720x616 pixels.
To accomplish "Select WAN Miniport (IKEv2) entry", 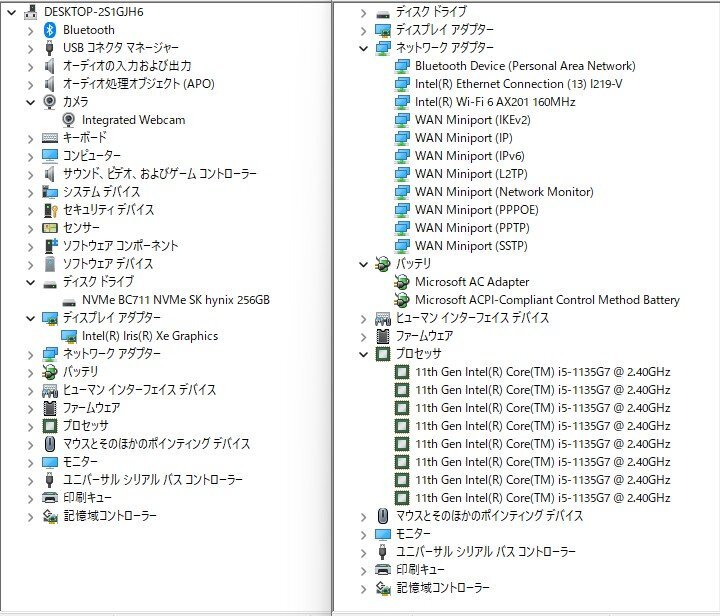I will tap(472, 120).
